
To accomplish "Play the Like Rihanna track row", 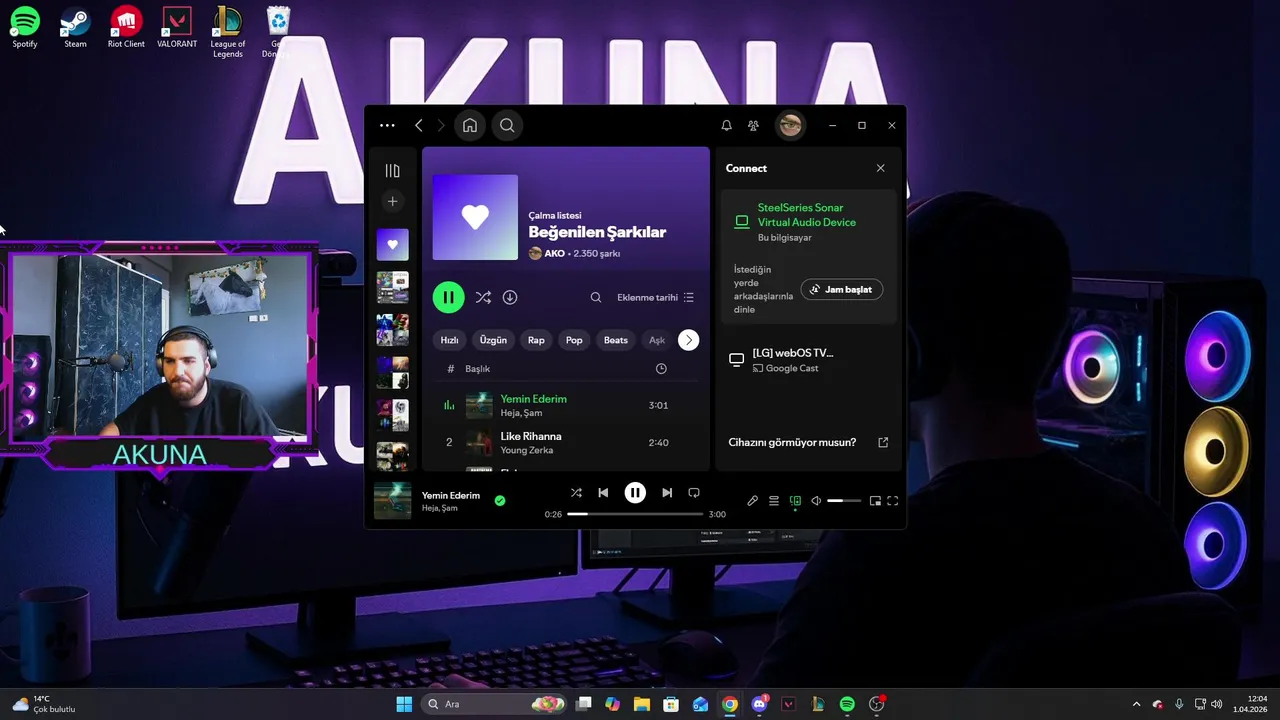I will (565, 442).
